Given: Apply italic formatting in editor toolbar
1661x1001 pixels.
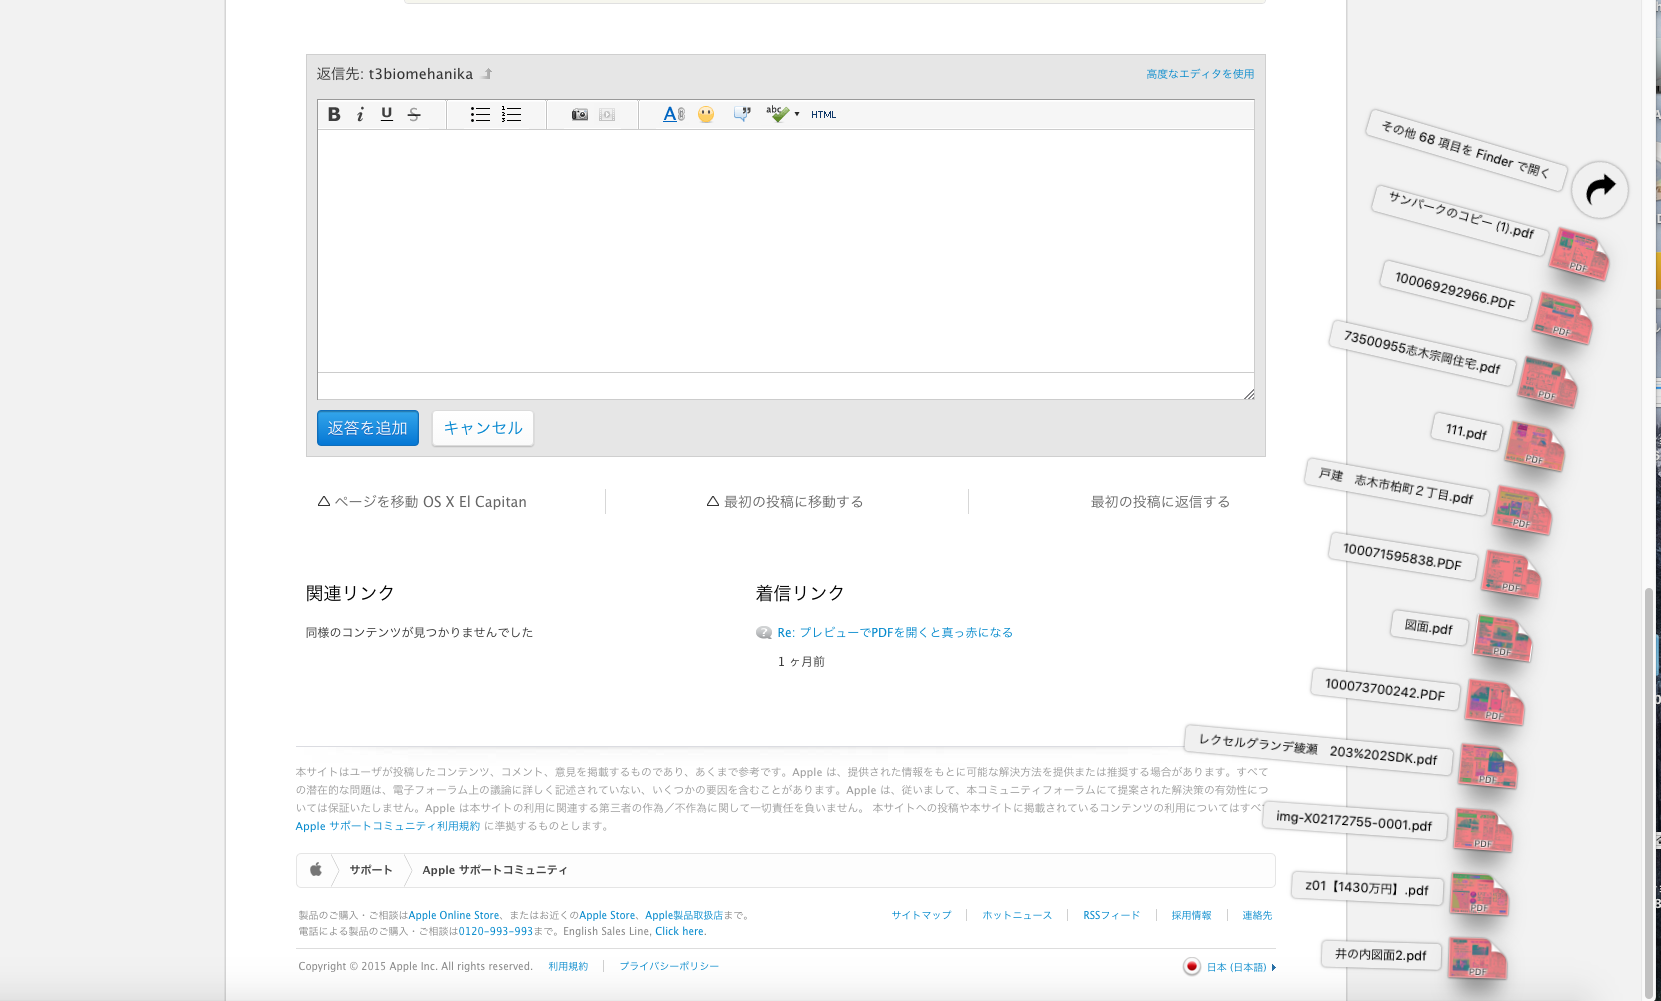Looking at the screenshot, I should 360,114.
